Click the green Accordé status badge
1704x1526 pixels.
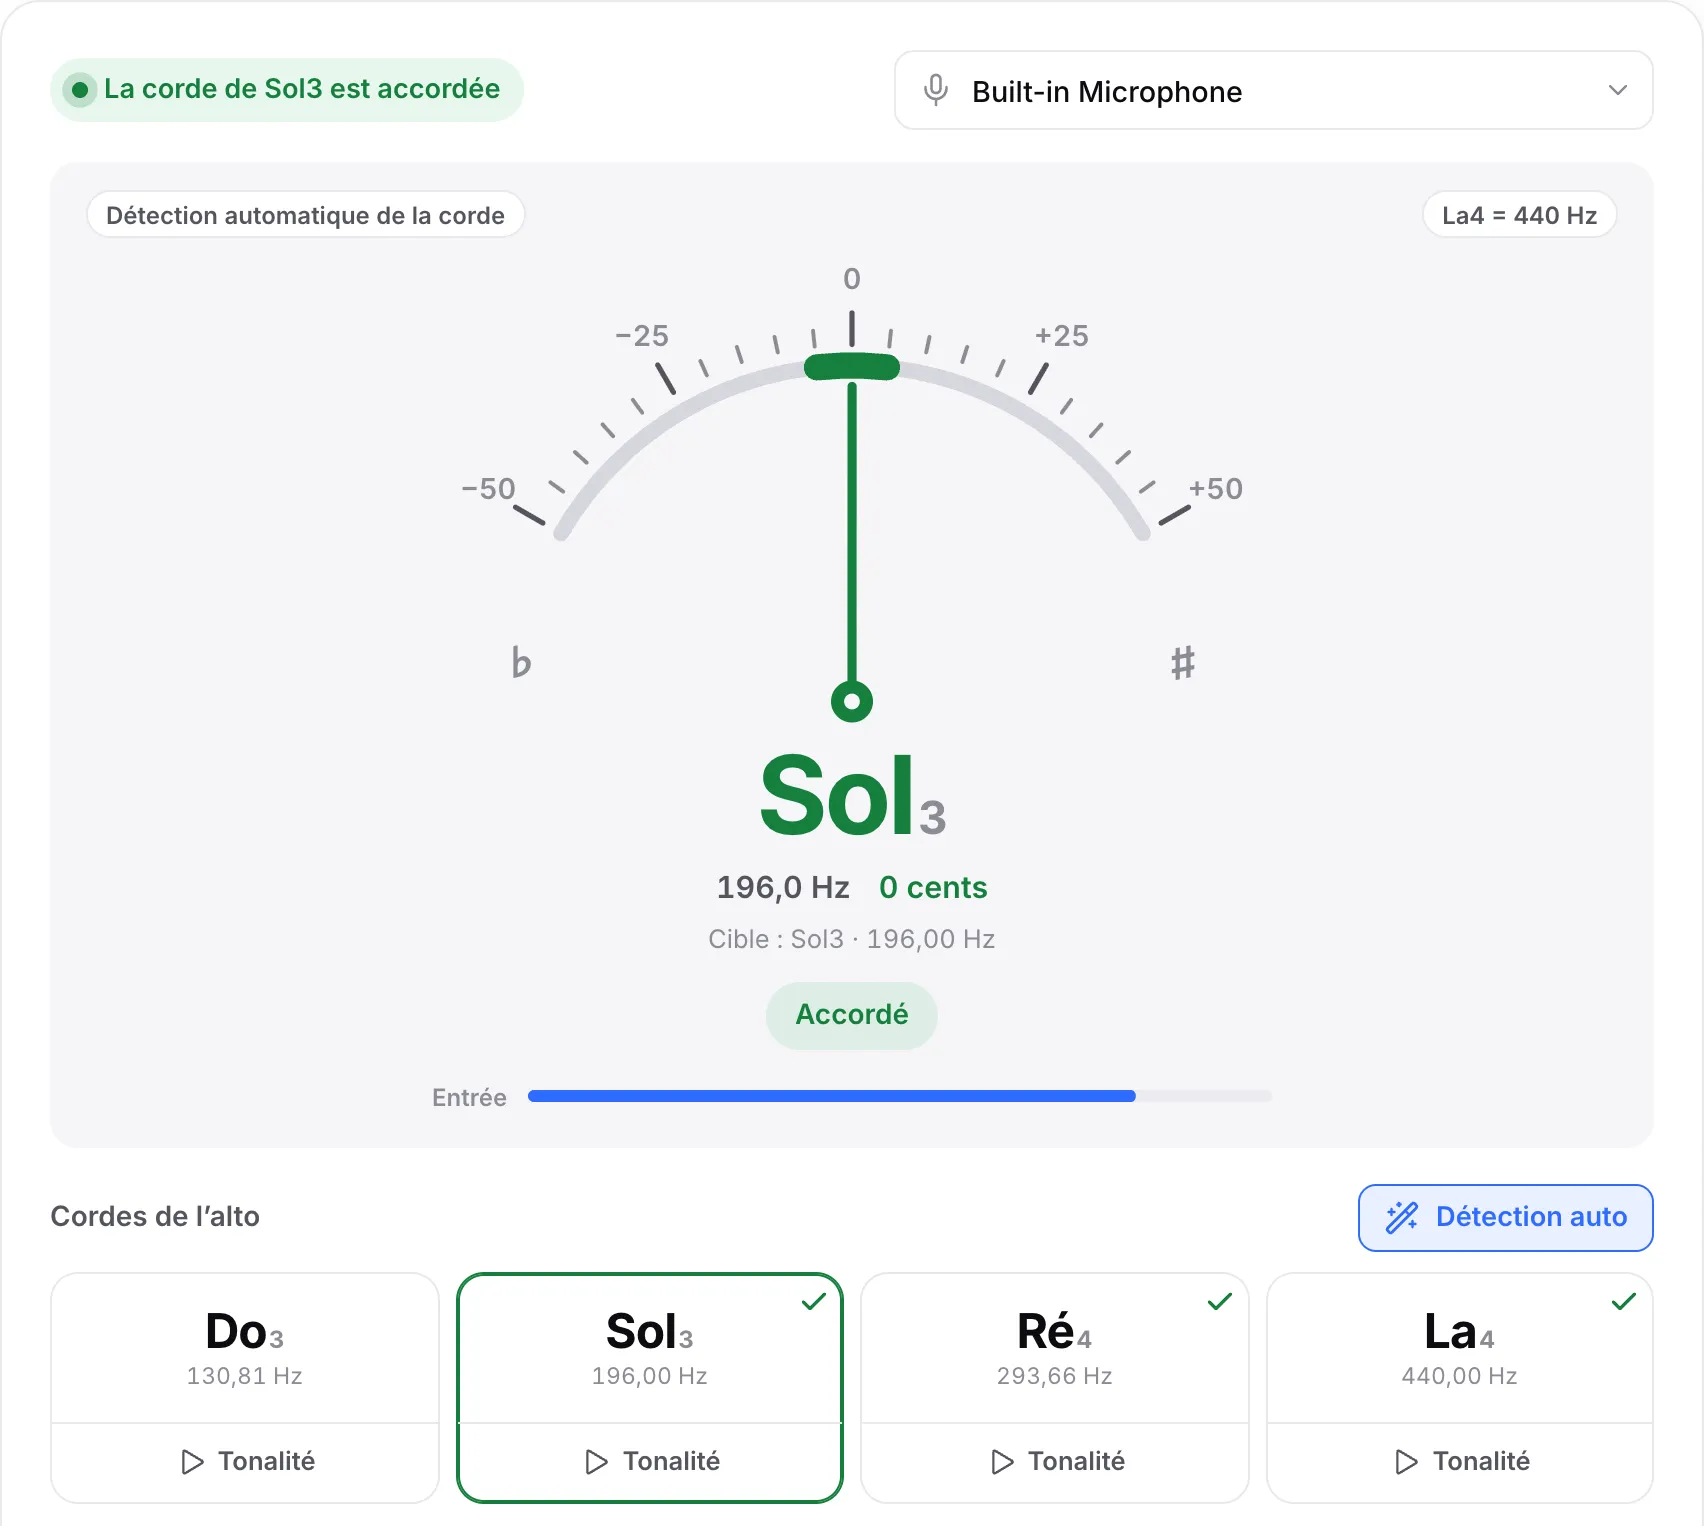(852, 1015)
